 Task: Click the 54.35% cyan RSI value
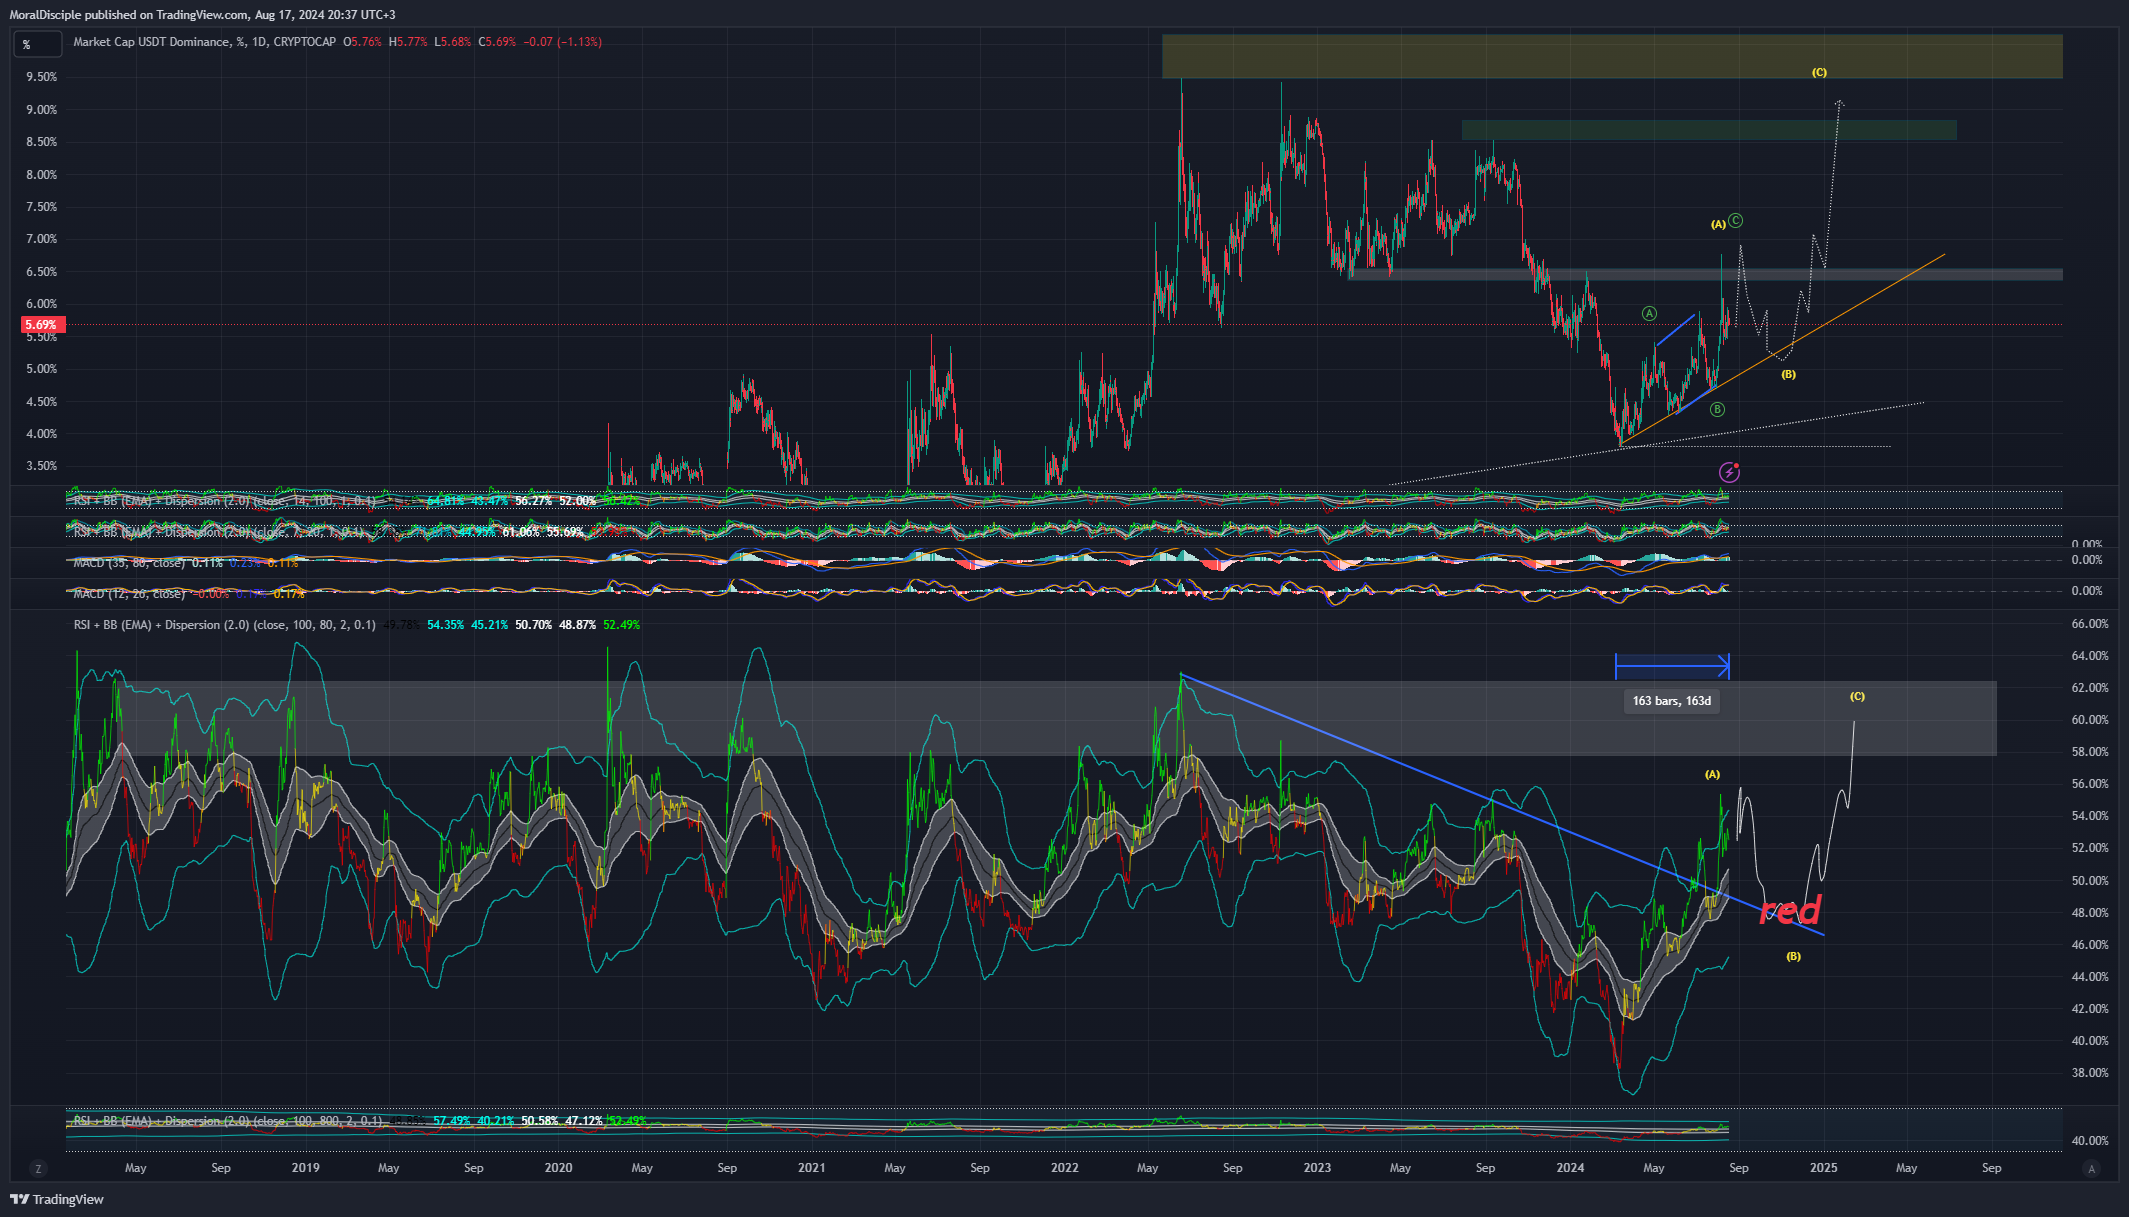coord(446,625)
